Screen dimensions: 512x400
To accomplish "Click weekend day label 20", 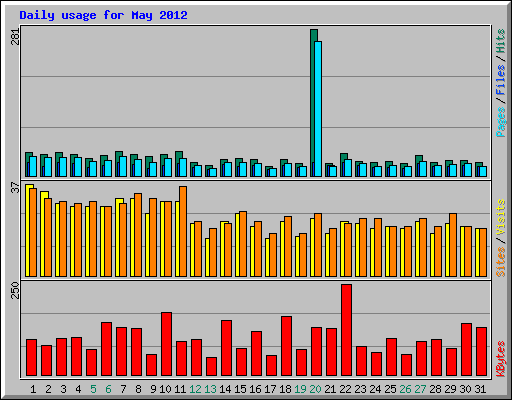I will [315, 389].
